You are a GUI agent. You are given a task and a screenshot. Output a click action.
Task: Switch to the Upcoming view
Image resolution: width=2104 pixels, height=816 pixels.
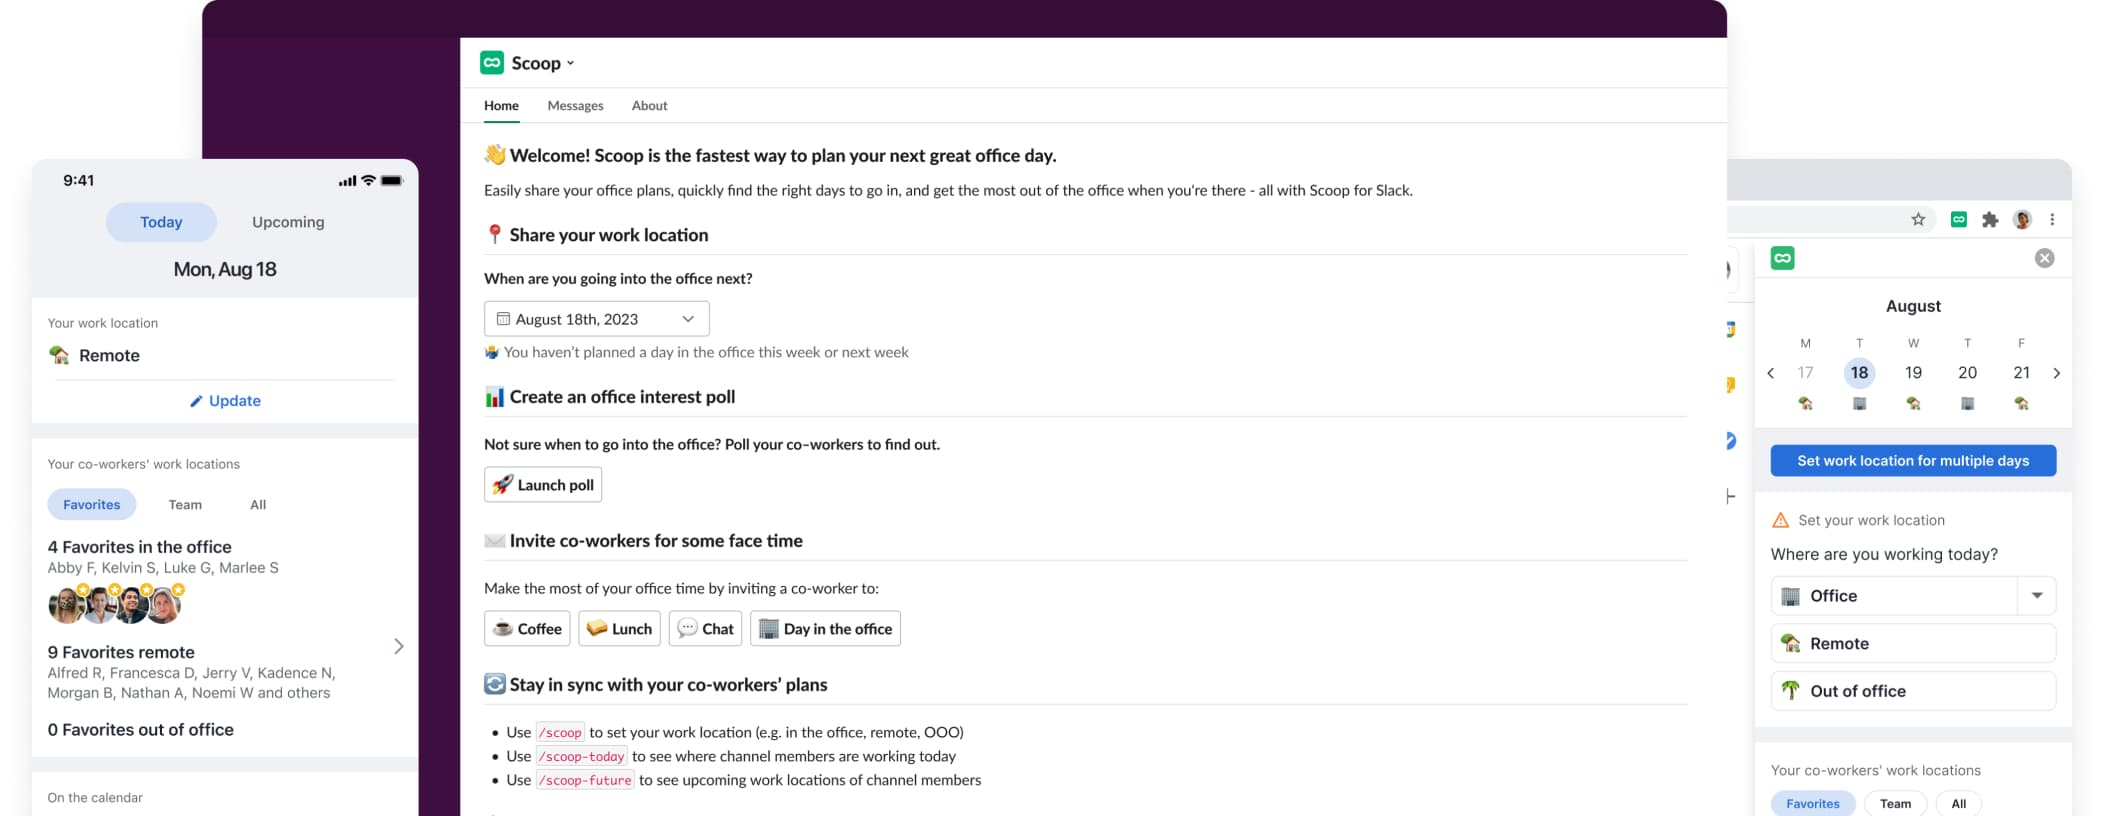(288, 222)
